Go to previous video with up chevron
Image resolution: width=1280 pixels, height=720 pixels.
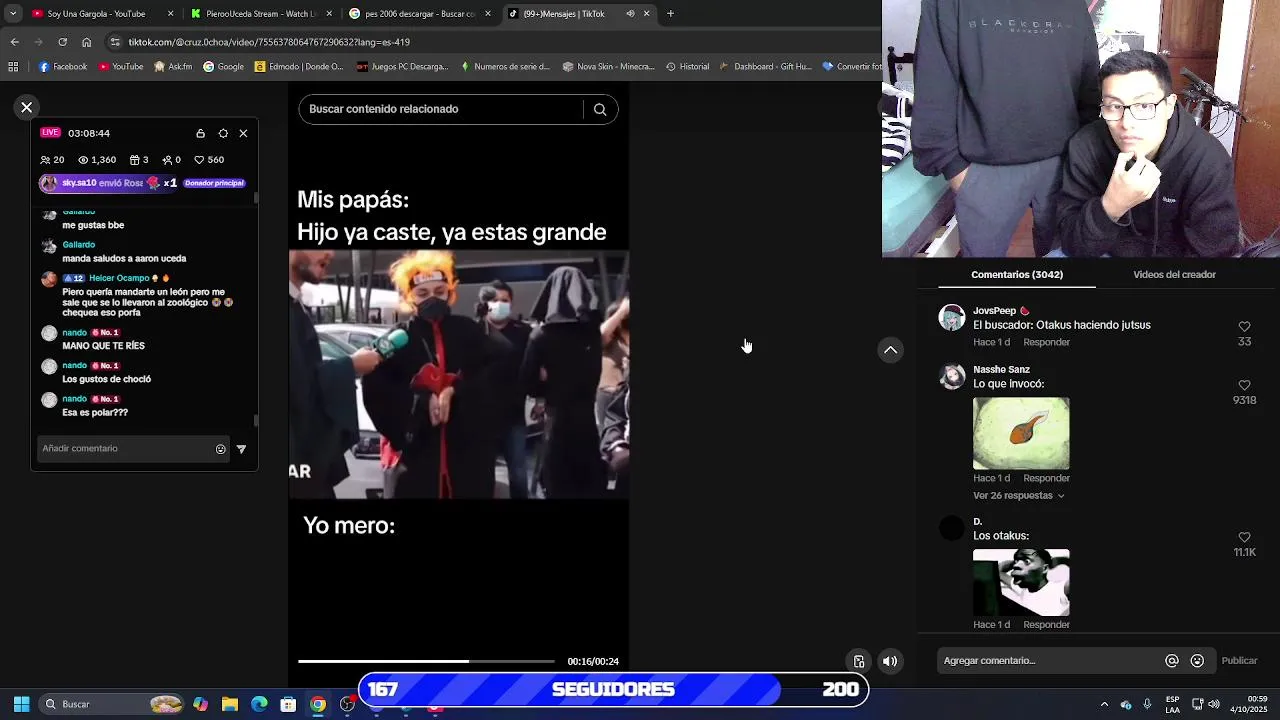[890, 350]
